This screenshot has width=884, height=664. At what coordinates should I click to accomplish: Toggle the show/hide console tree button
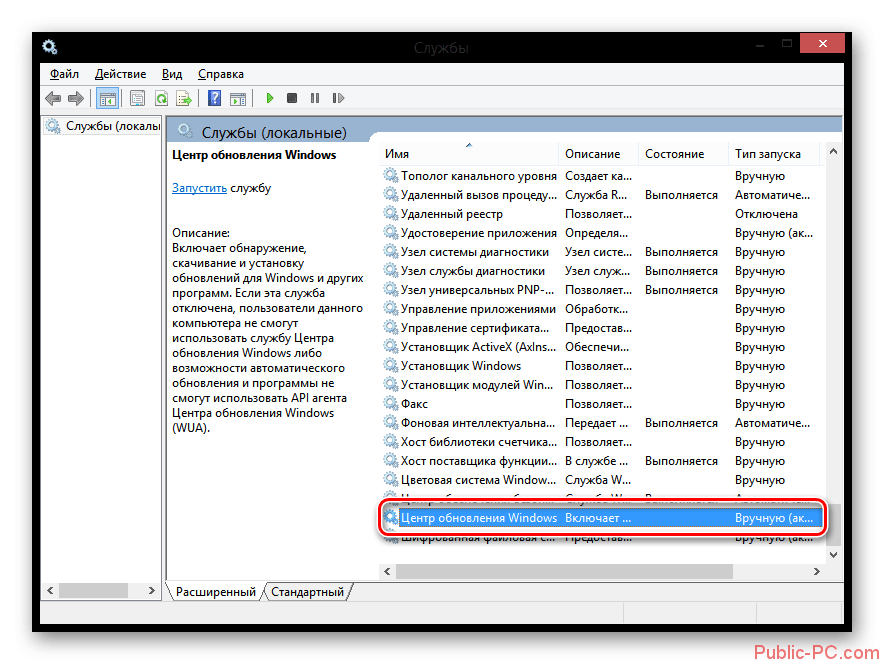pos(106,98)
